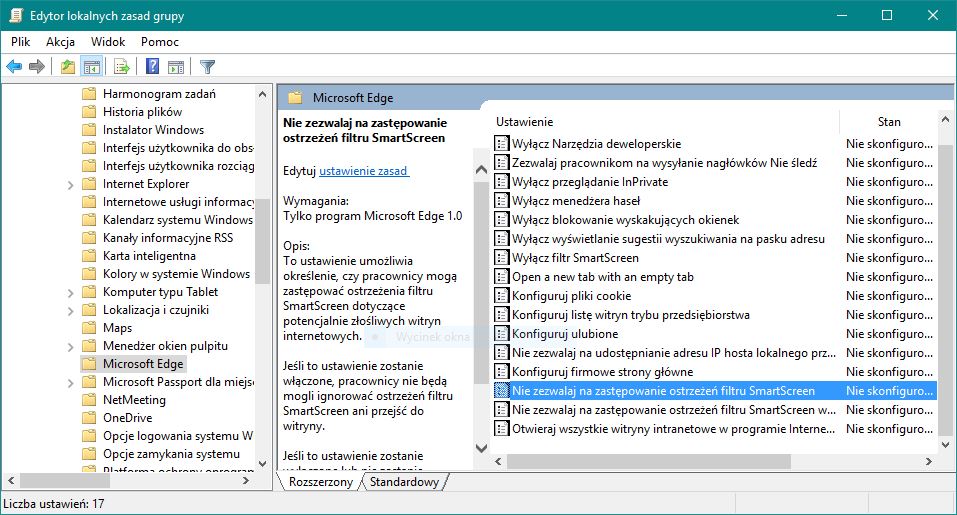Open the Akcja menu
957x515 pixels.
tap(60, 41)
